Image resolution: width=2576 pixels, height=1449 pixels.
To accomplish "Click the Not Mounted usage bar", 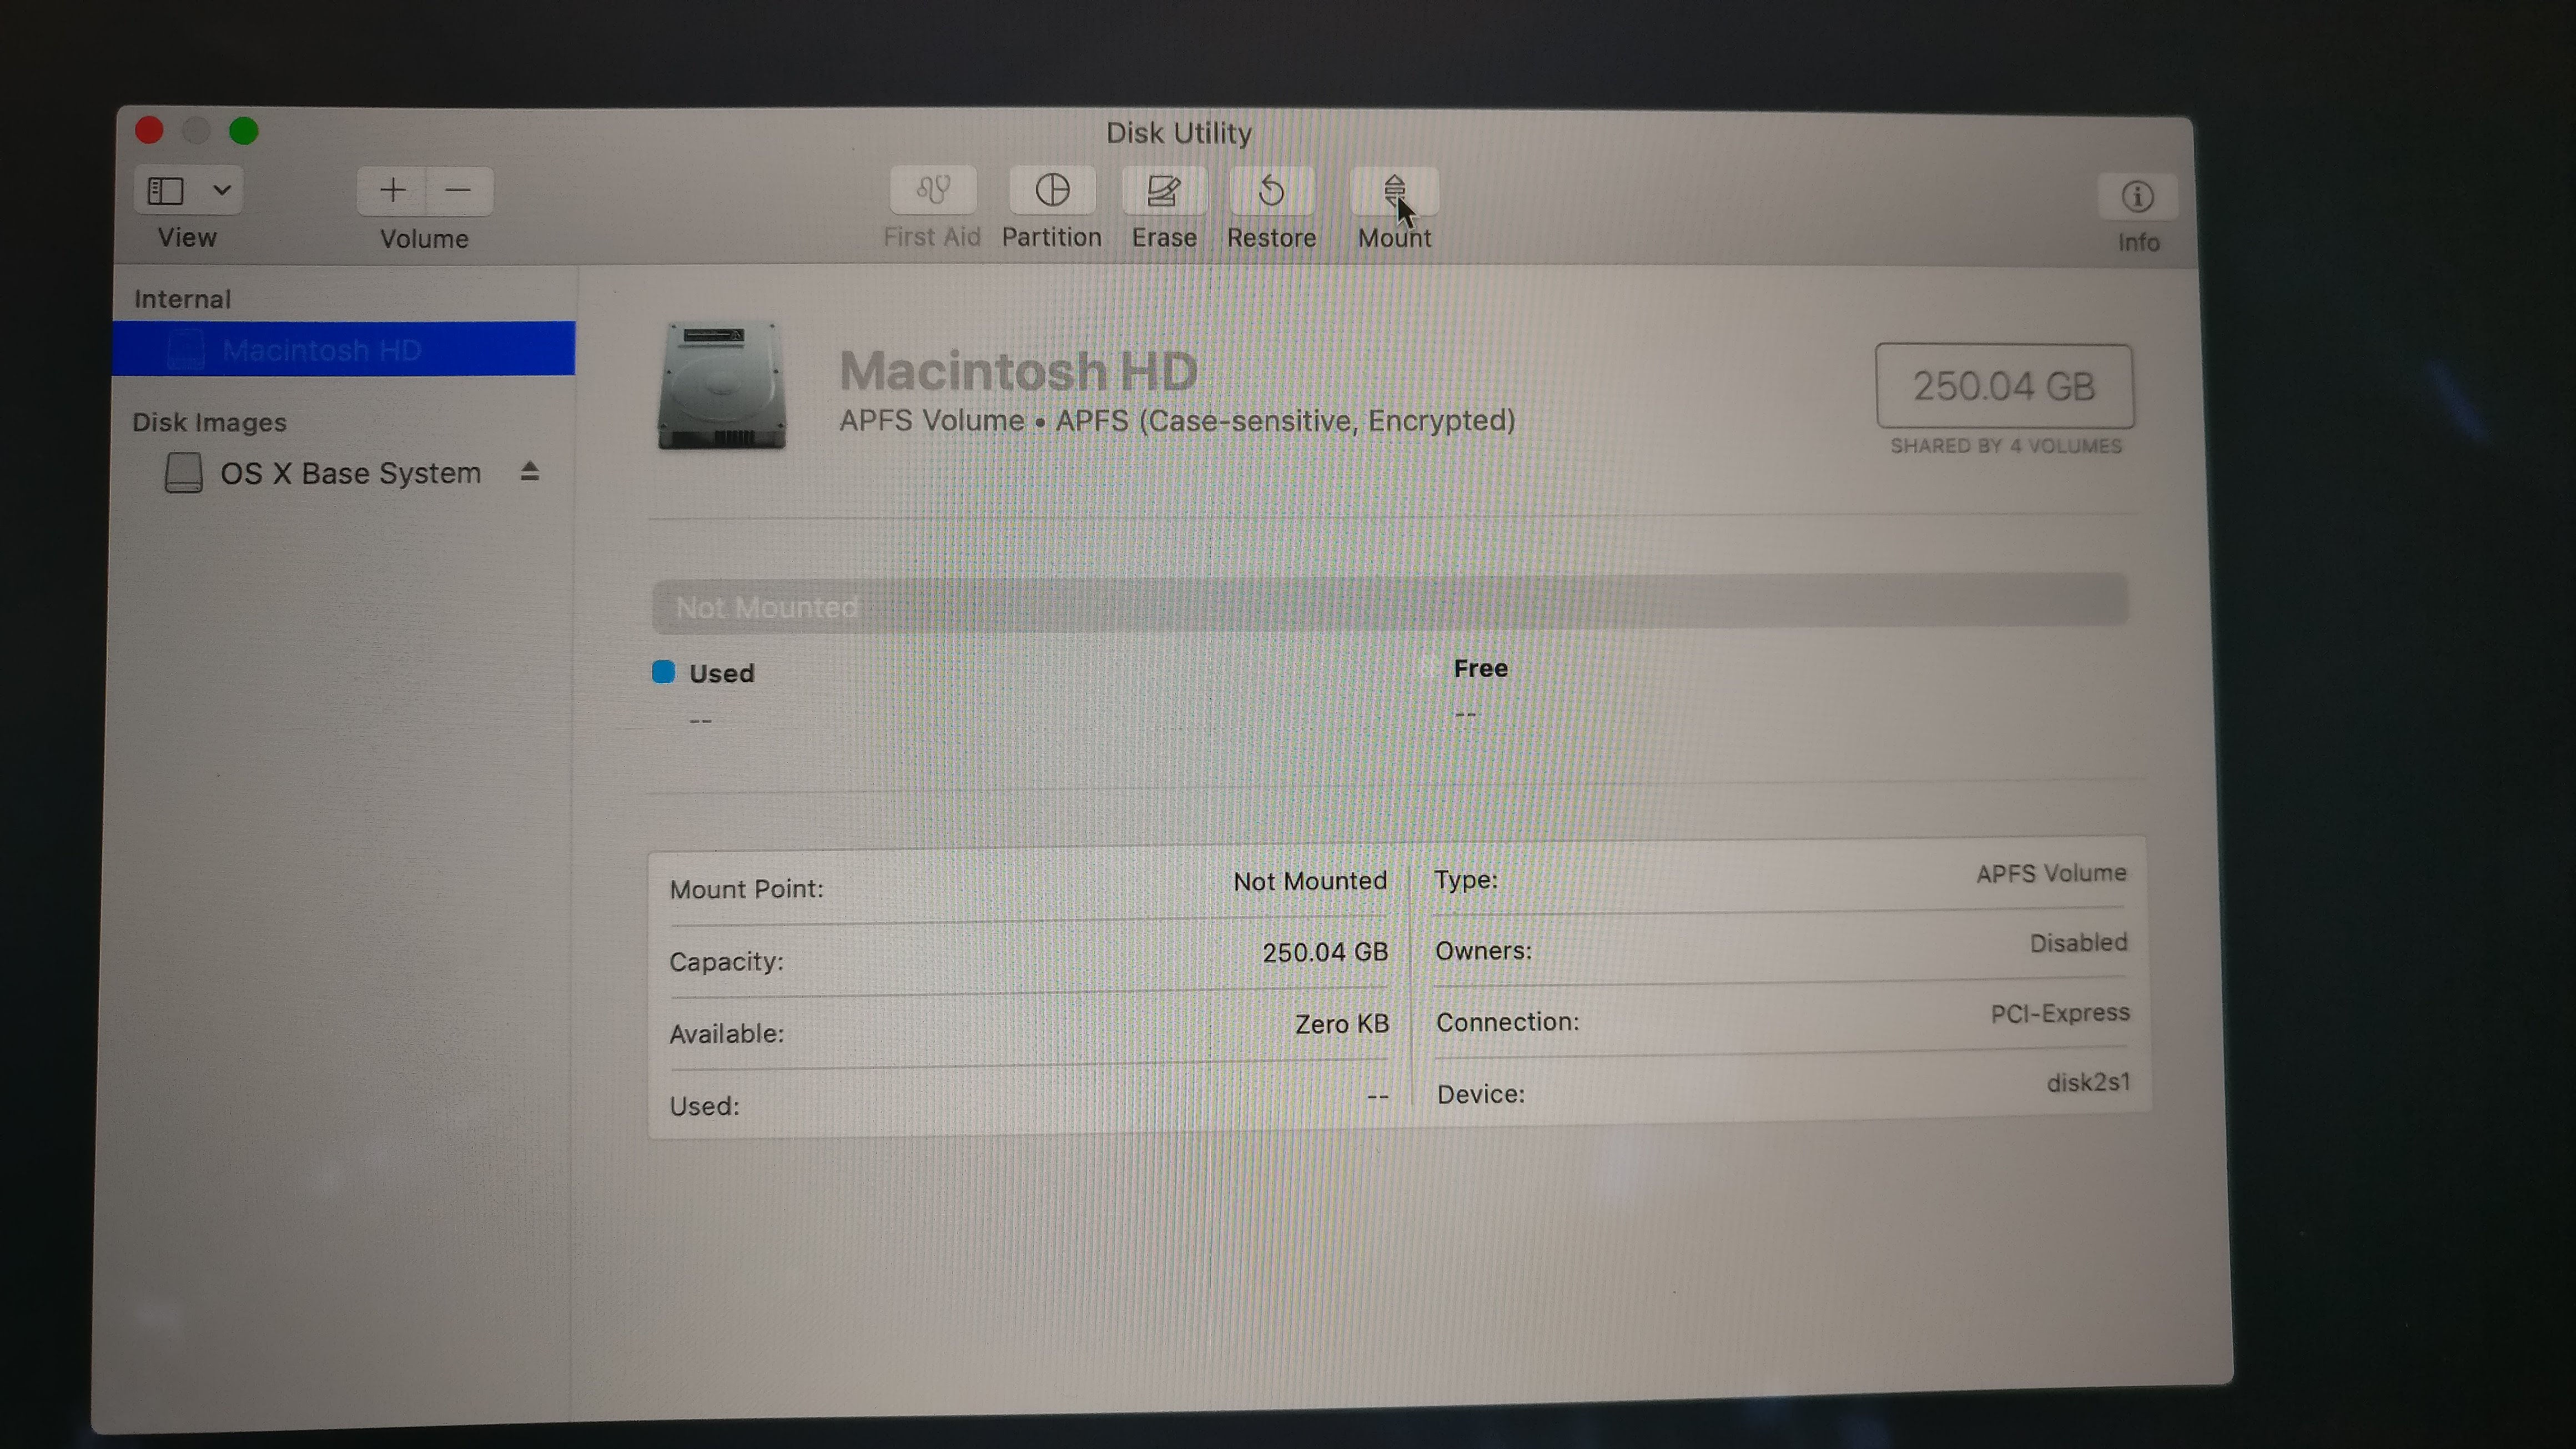I will 1390,603.
